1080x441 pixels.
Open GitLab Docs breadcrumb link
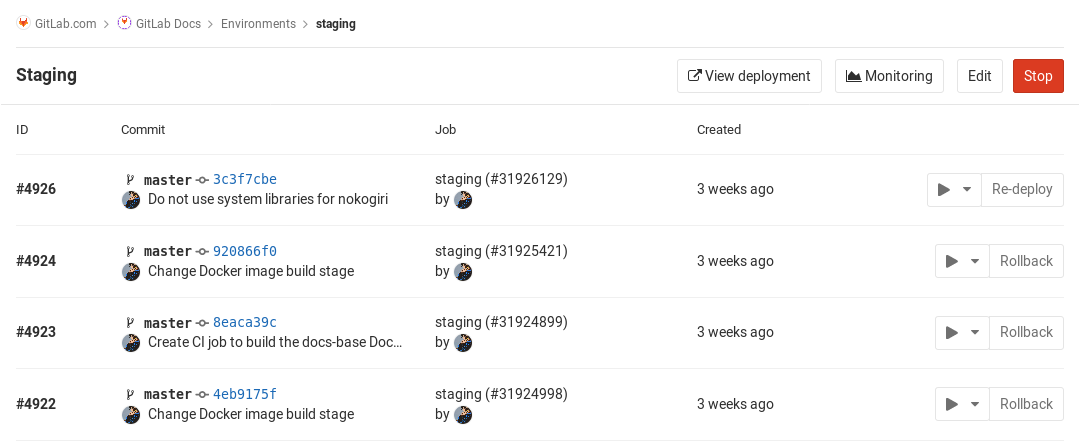(x=167, y=23)
